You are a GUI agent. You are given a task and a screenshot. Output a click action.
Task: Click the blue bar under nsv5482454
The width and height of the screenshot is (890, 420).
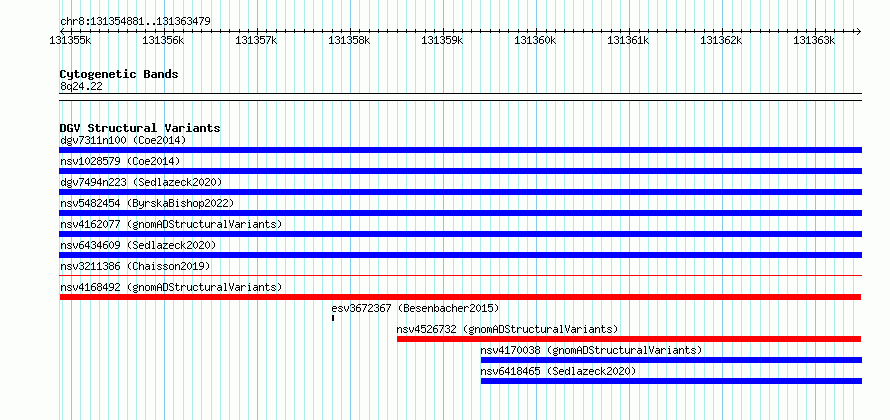click(460, 213)
